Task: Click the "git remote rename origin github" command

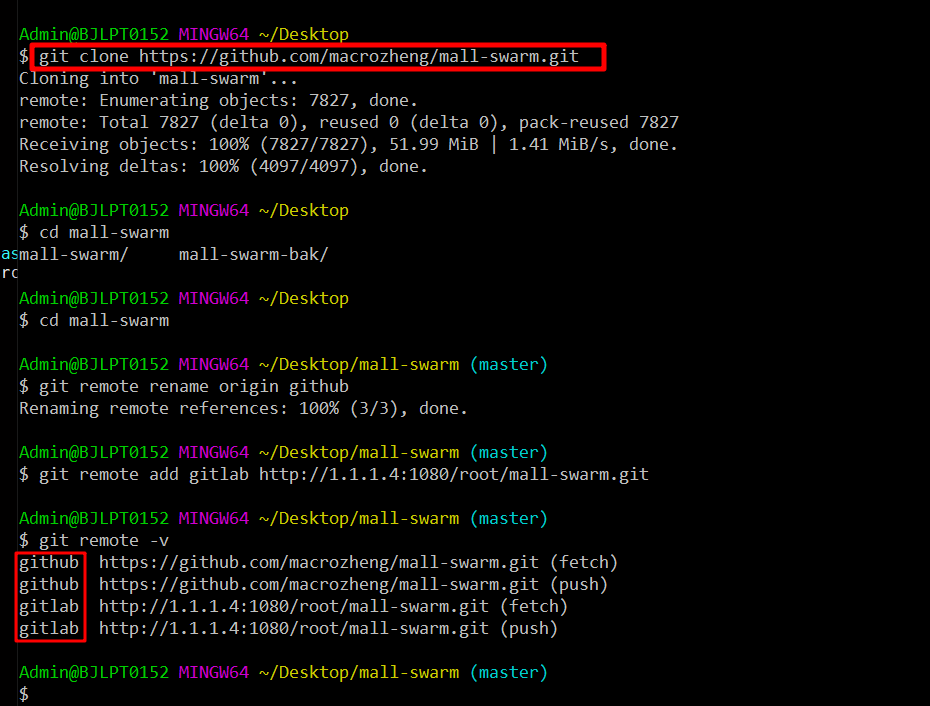Action: coord(193,386)
